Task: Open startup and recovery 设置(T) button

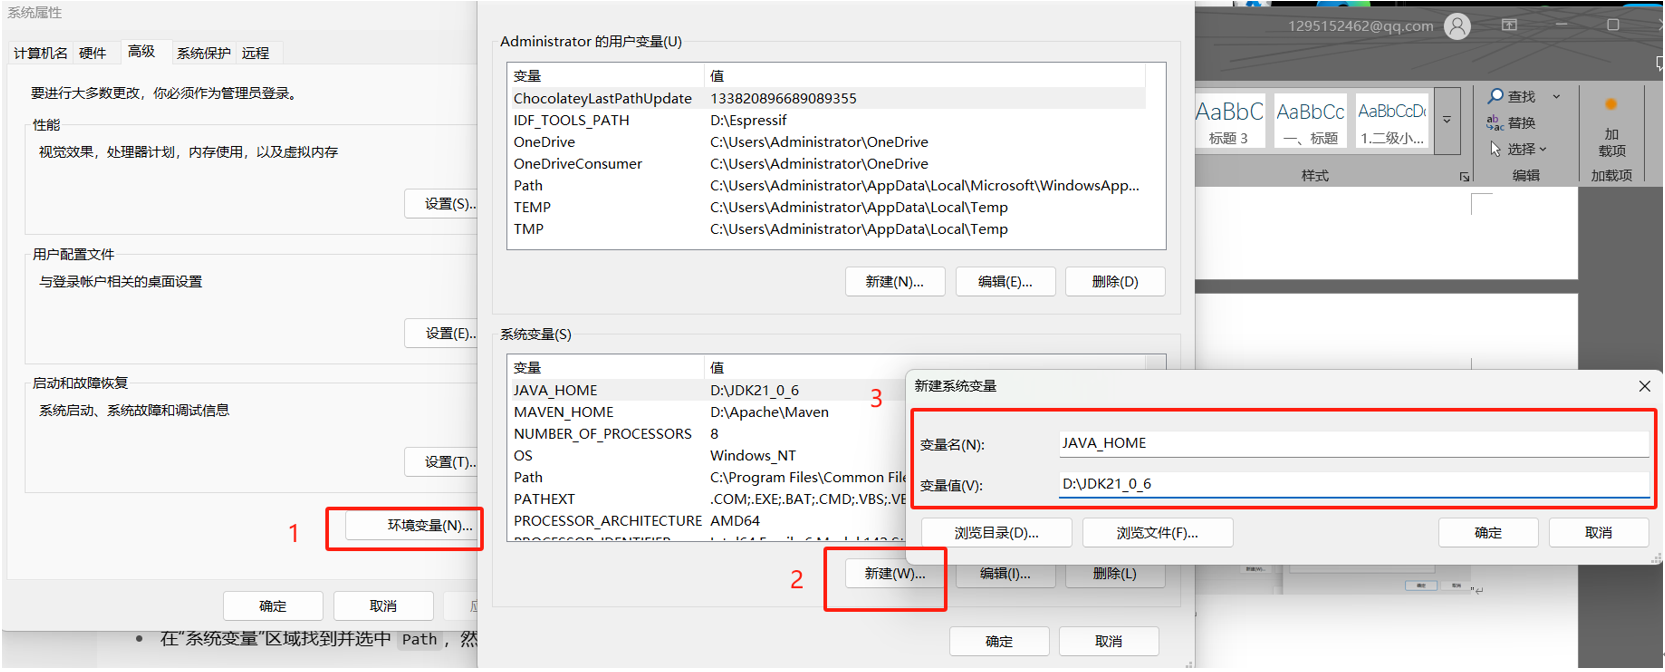Action: tap(441, 462)
